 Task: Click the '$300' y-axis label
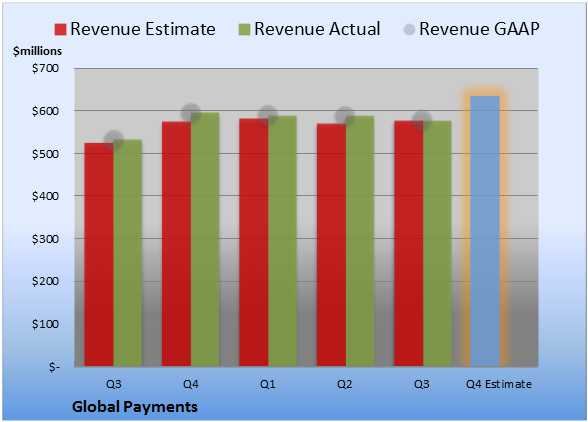[x=45, y=239]
